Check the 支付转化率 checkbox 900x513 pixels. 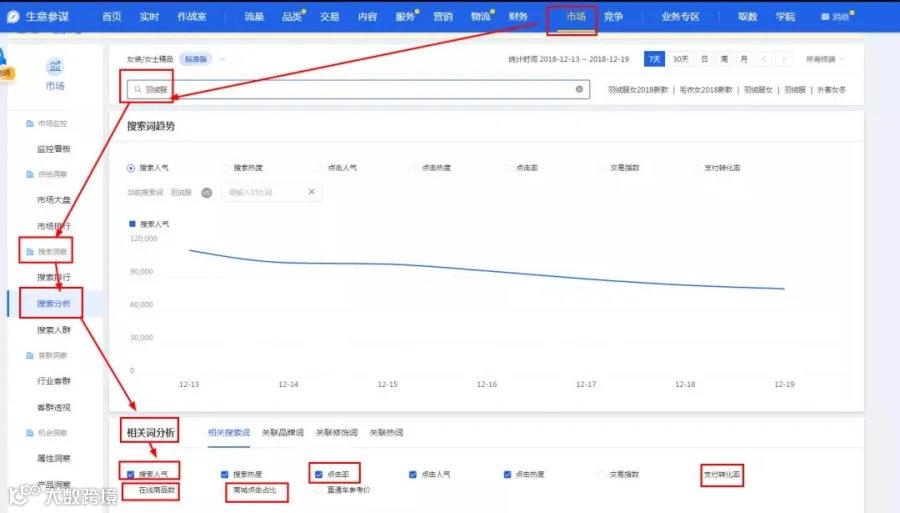point(696,475)
